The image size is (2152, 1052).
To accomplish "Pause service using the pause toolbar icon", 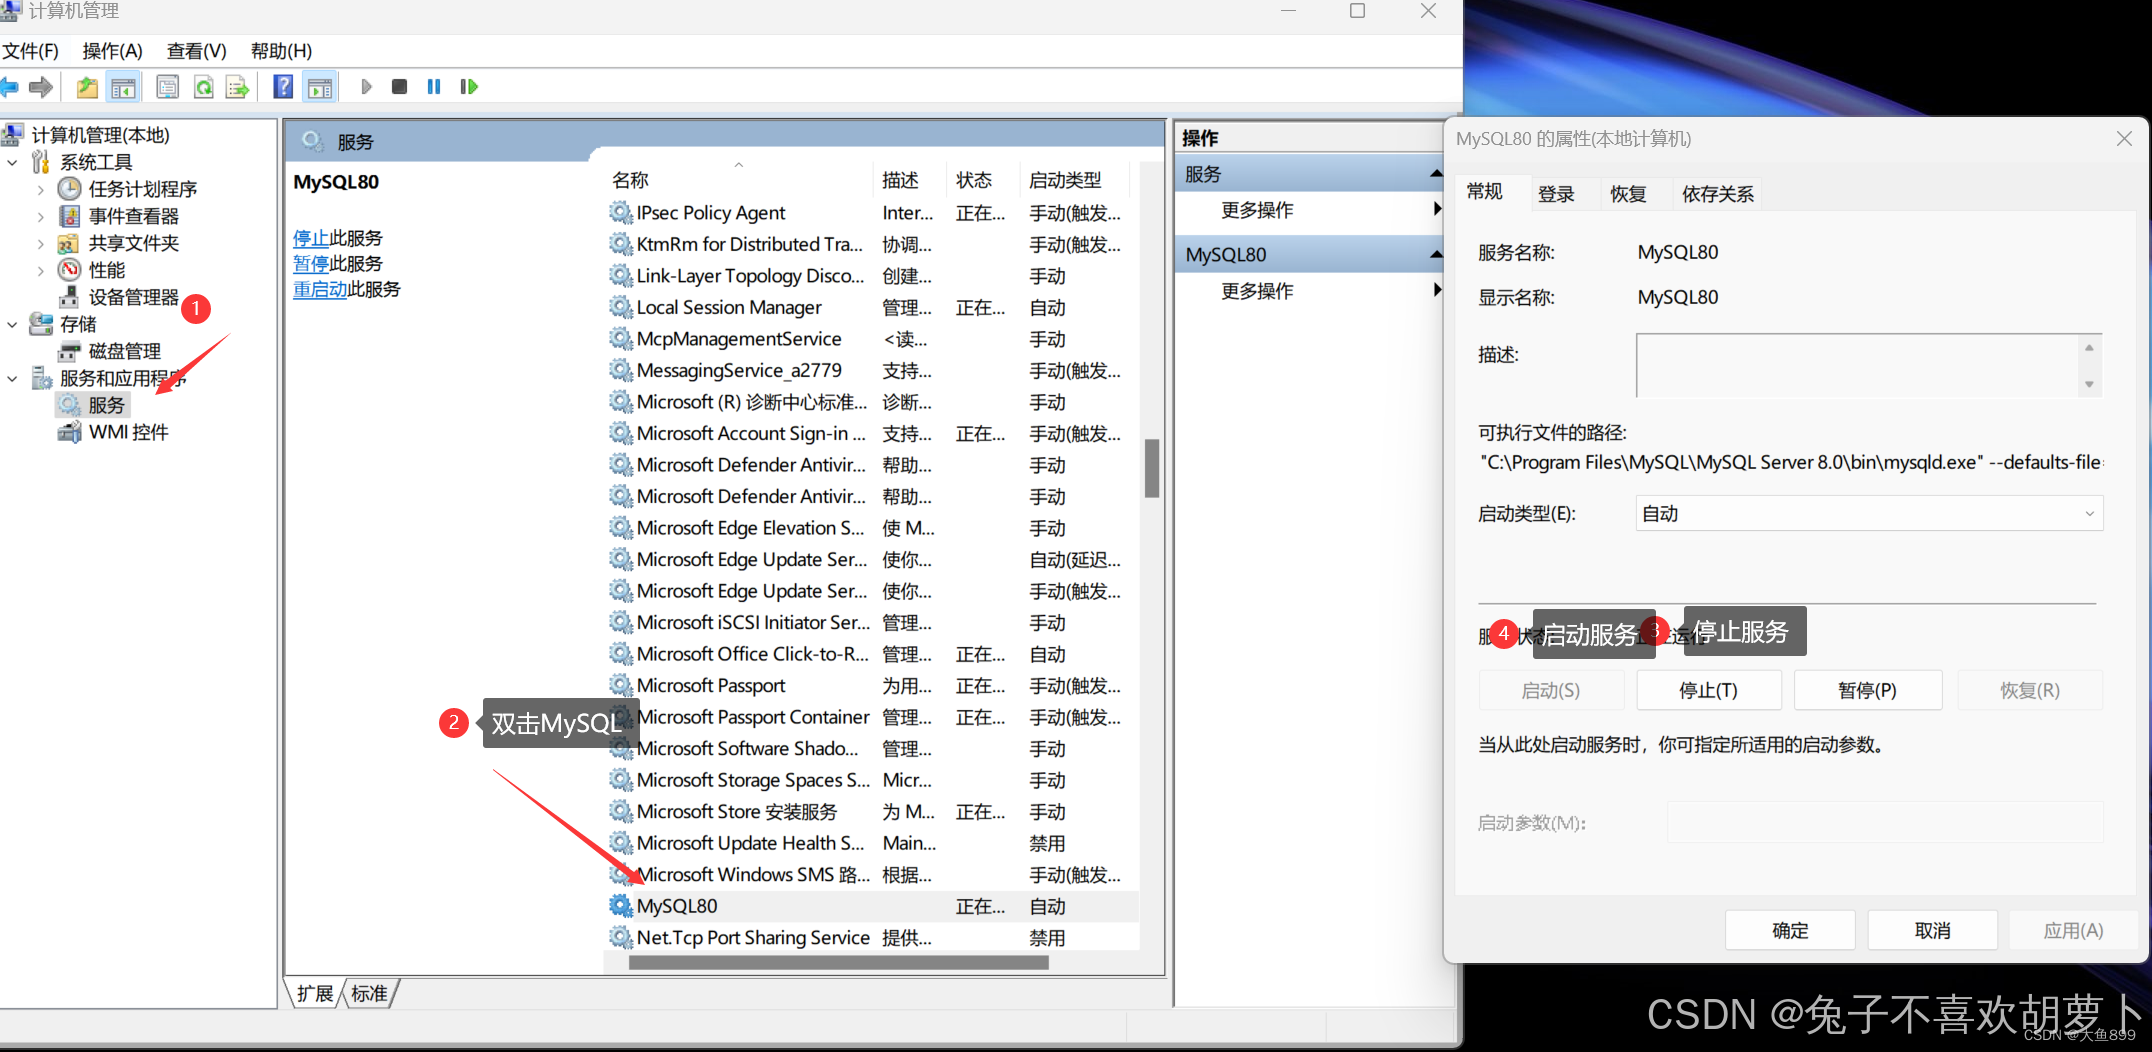I will point(434,87).
